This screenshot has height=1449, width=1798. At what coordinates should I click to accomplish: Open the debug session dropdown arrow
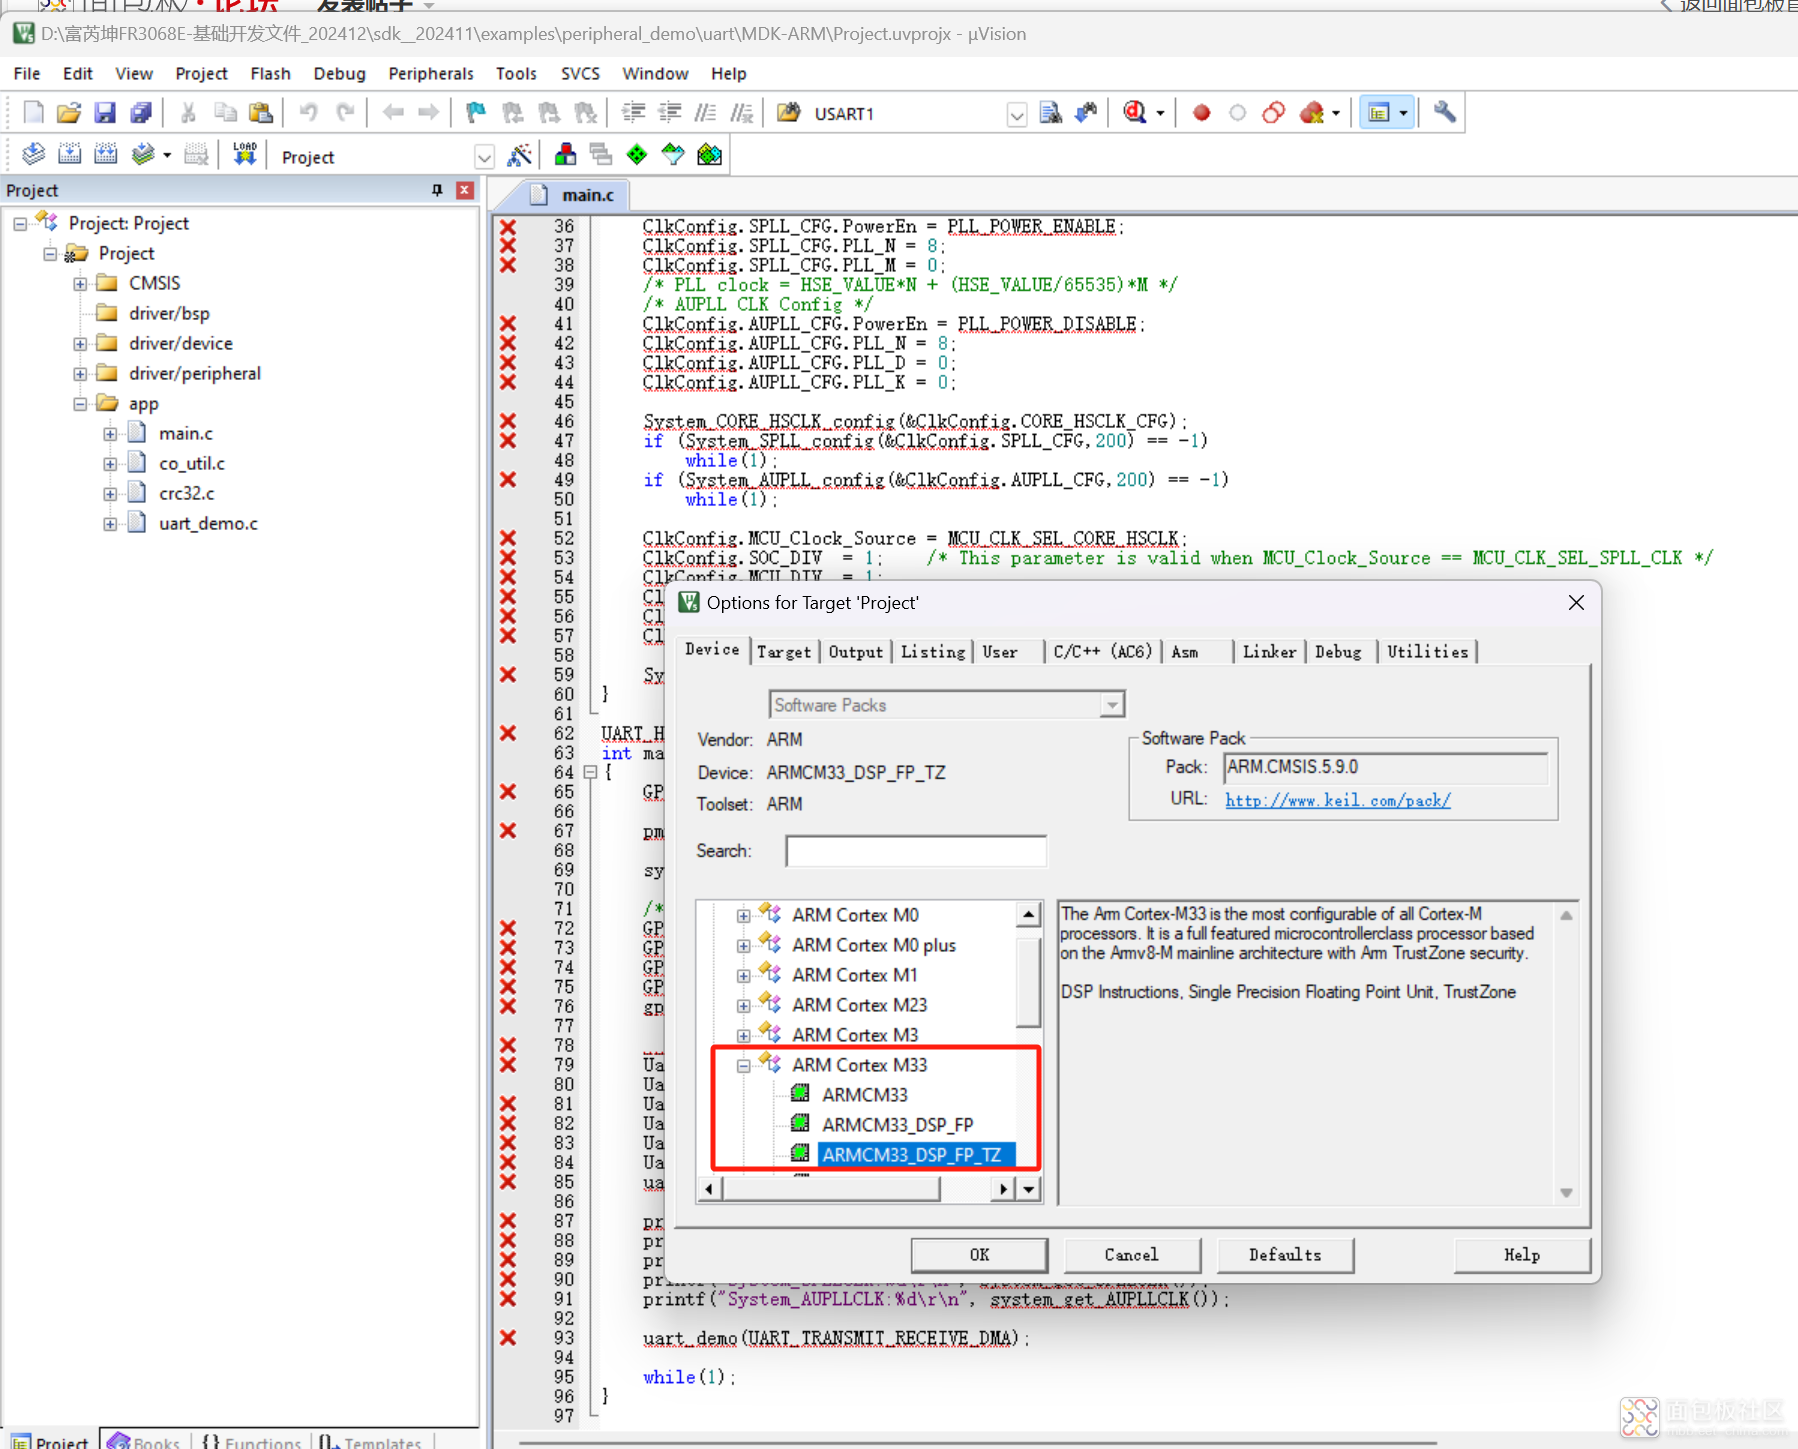pos(1160,113)
